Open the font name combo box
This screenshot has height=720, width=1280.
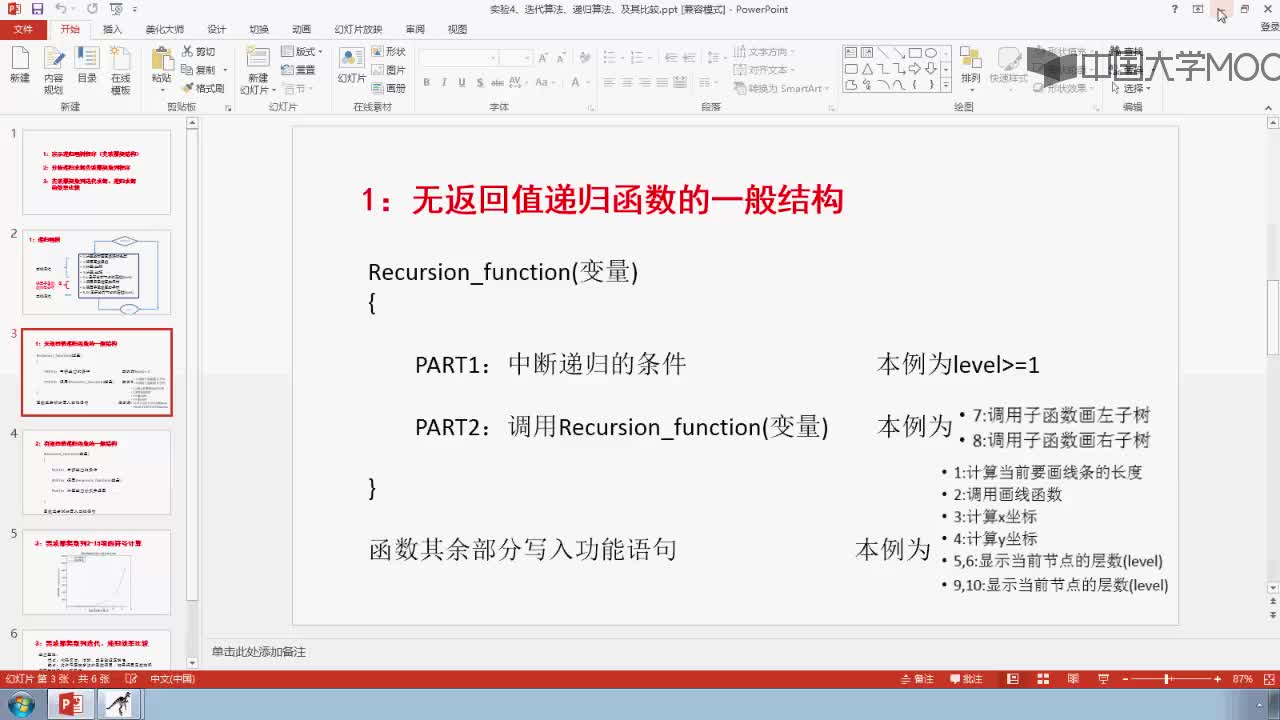[458, 58]
